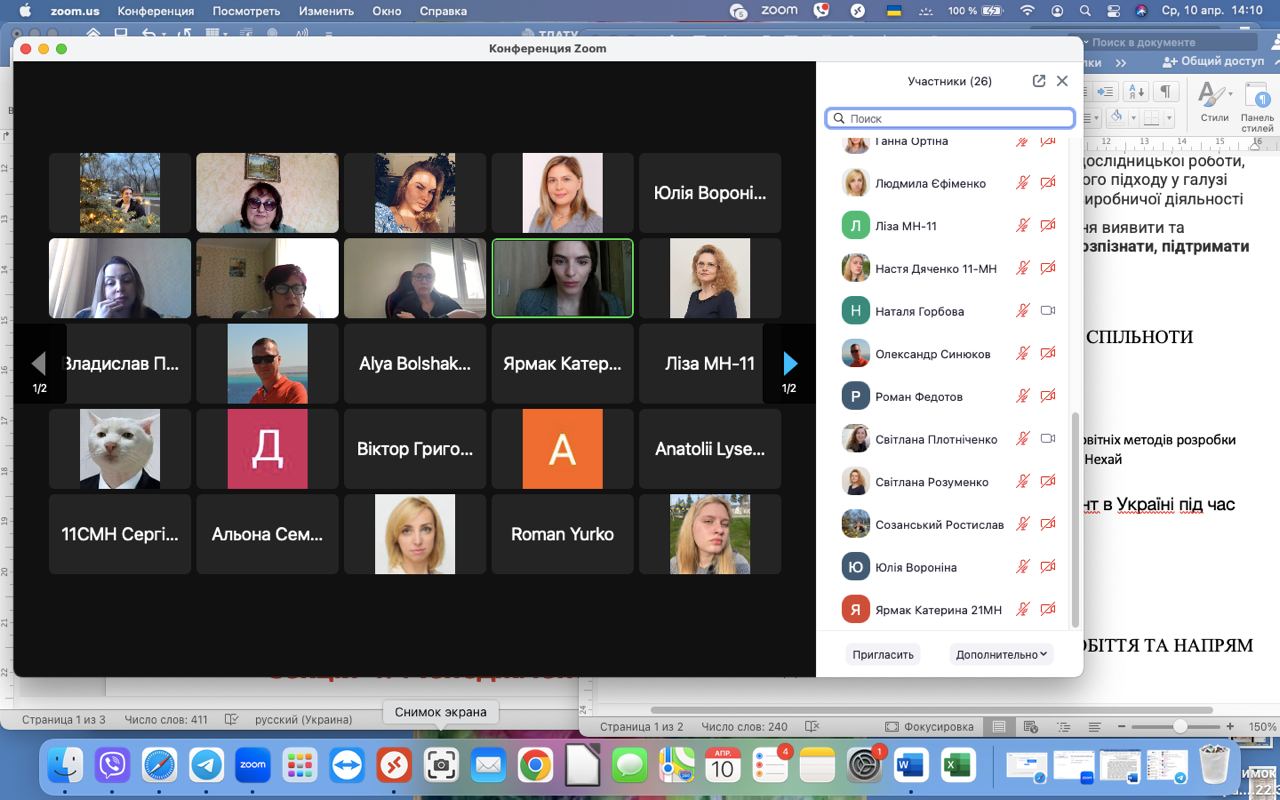Click the Ukrainian flag input source icon
Screen dimensions: 1280x800
894,11
